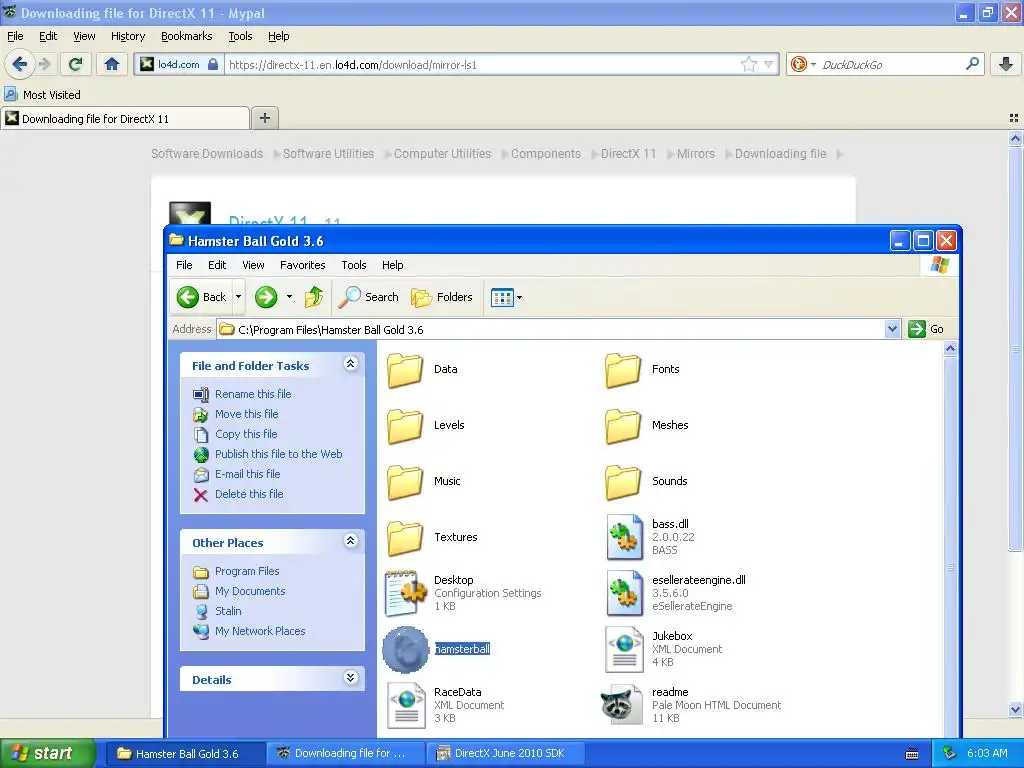
Task: Click Copy this file
Action: pos(246,434)
